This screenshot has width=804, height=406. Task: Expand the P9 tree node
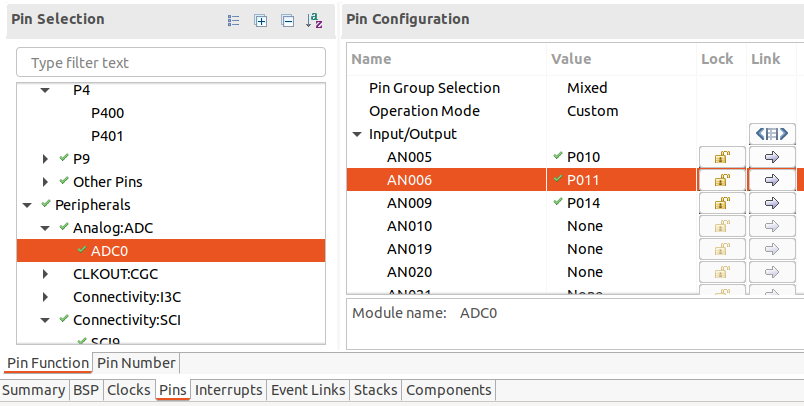click(x=45, y=159)
